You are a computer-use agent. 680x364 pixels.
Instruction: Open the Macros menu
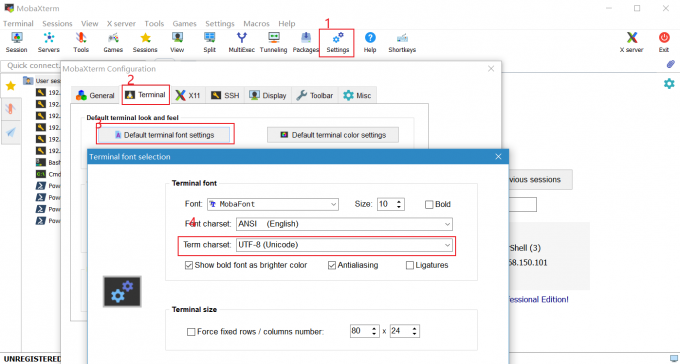click(x=256, y=23)
